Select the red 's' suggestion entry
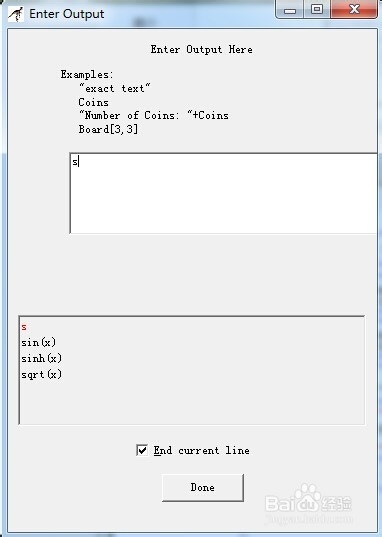 pos(24,327)
